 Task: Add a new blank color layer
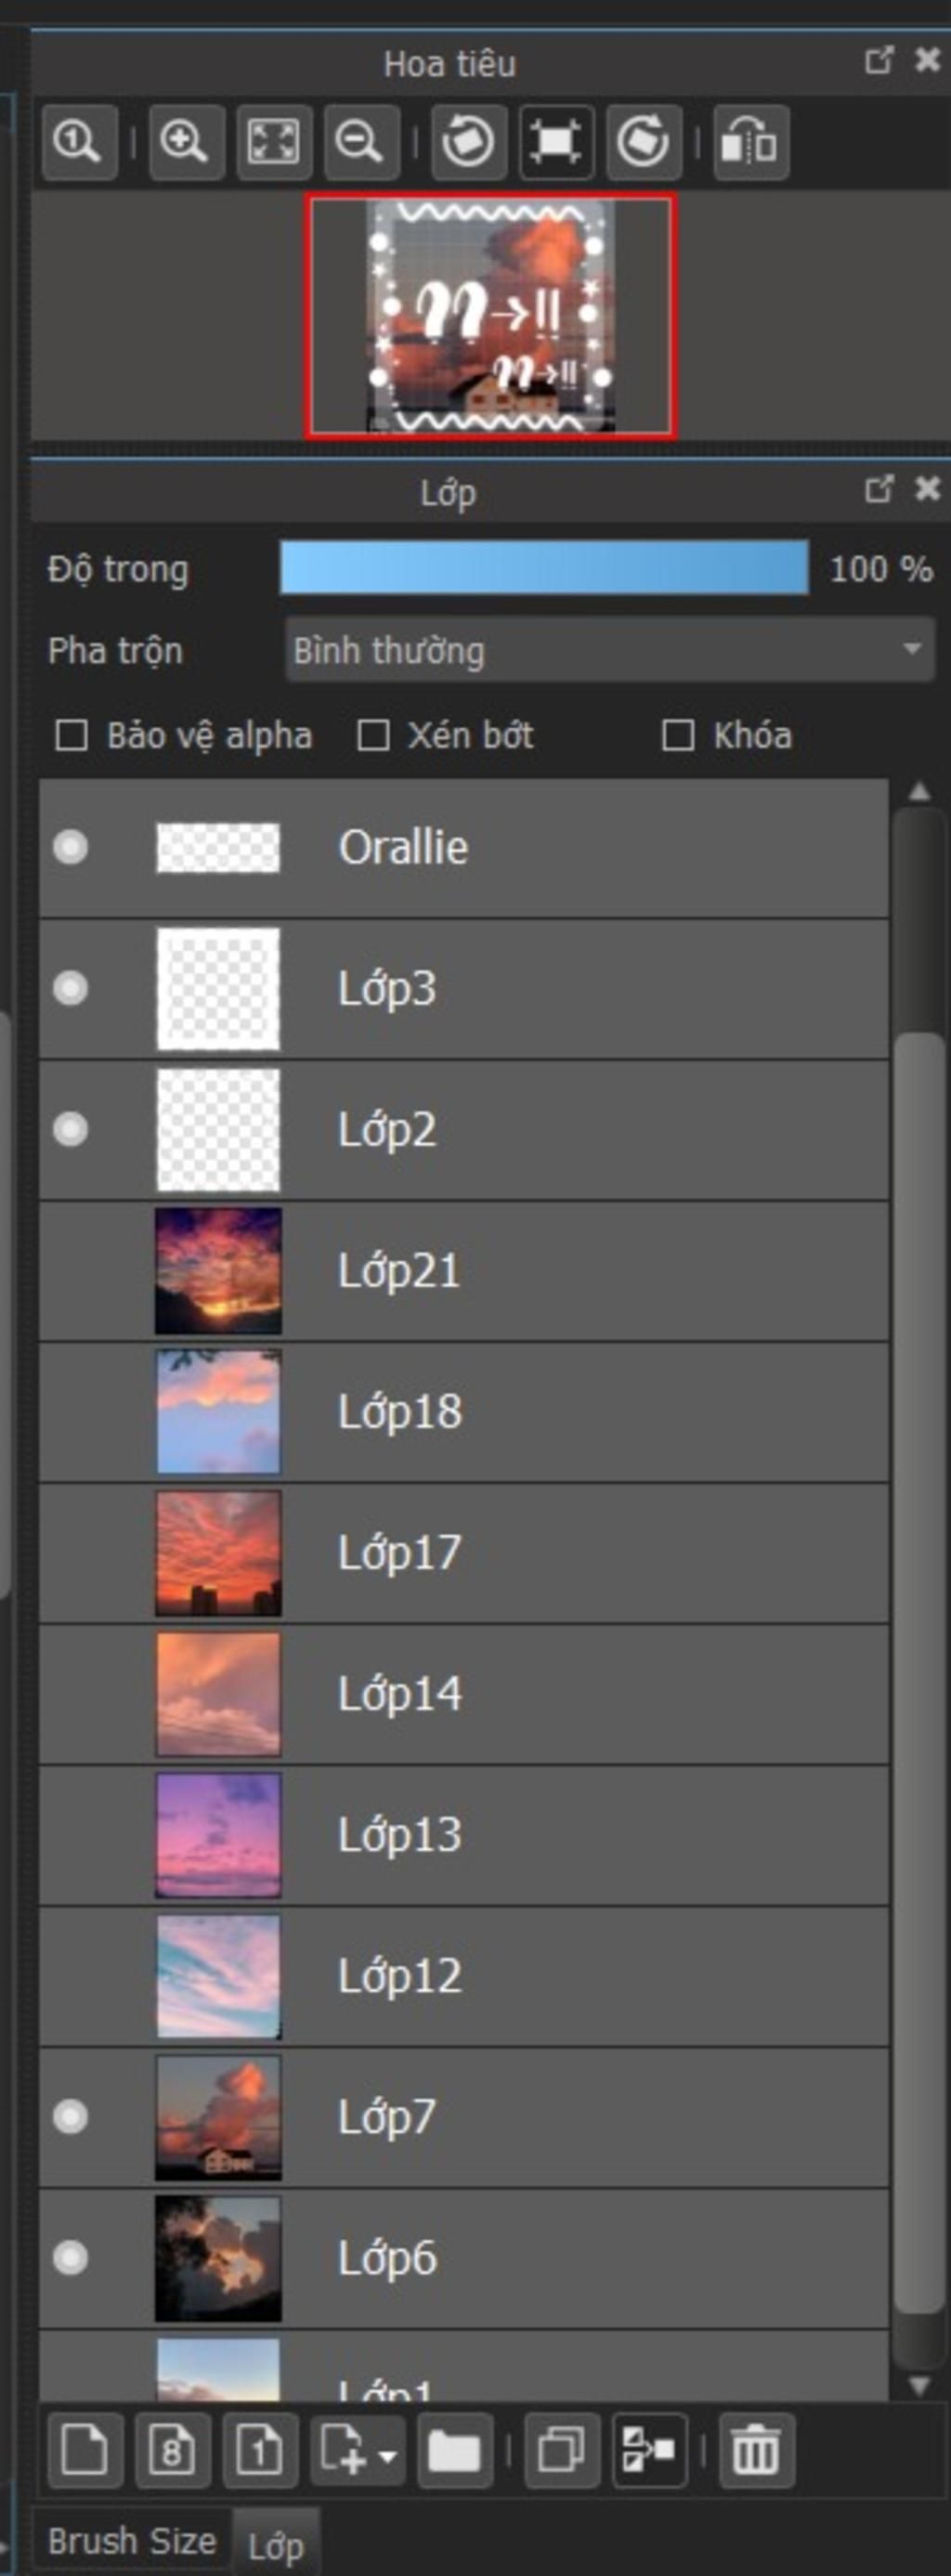pyautogui.click(x=85, y=2450)
